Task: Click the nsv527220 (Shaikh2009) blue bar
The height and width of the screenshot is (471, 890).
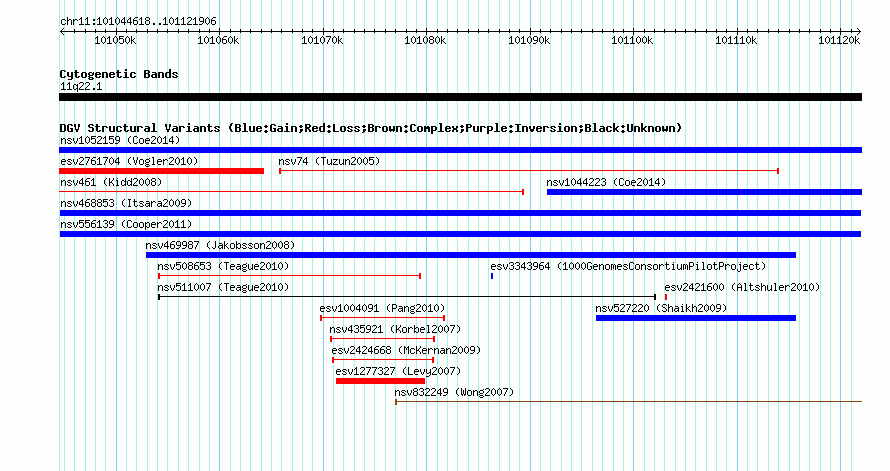Action: pos(696,318)
